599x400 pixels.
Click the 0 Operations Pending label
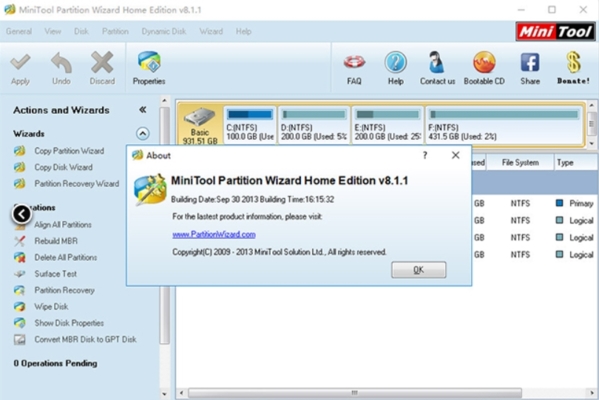tap(55, 363)
